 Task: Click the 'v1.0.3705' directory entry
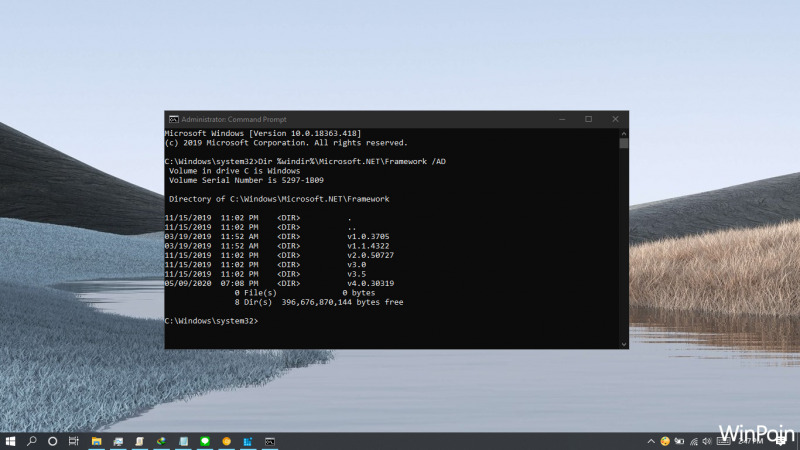[368, 237]
